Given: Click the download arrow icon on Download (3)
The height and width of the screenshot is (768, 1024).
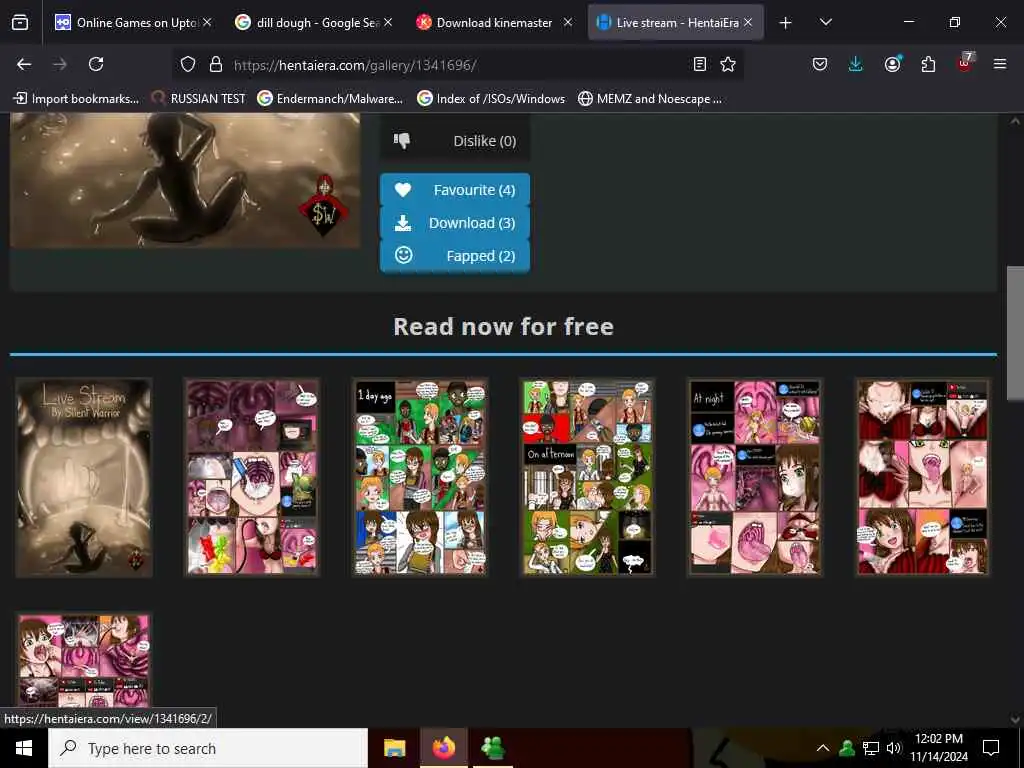Looking at the screenshot, I should pyautogui.click(x=403, y=223).
